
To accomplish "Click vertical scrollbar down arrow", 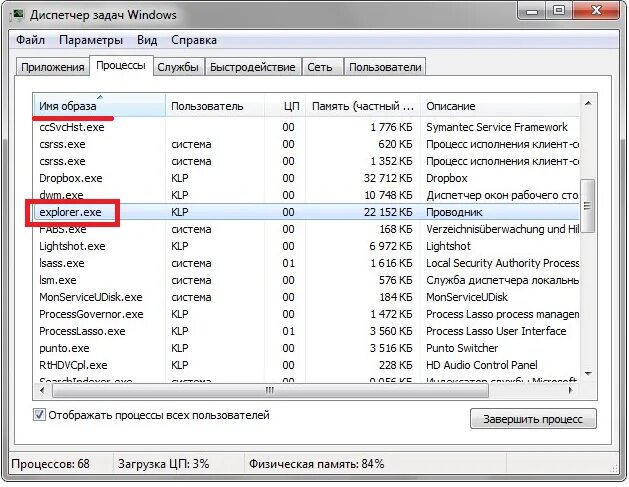I will tap(588, 373).
